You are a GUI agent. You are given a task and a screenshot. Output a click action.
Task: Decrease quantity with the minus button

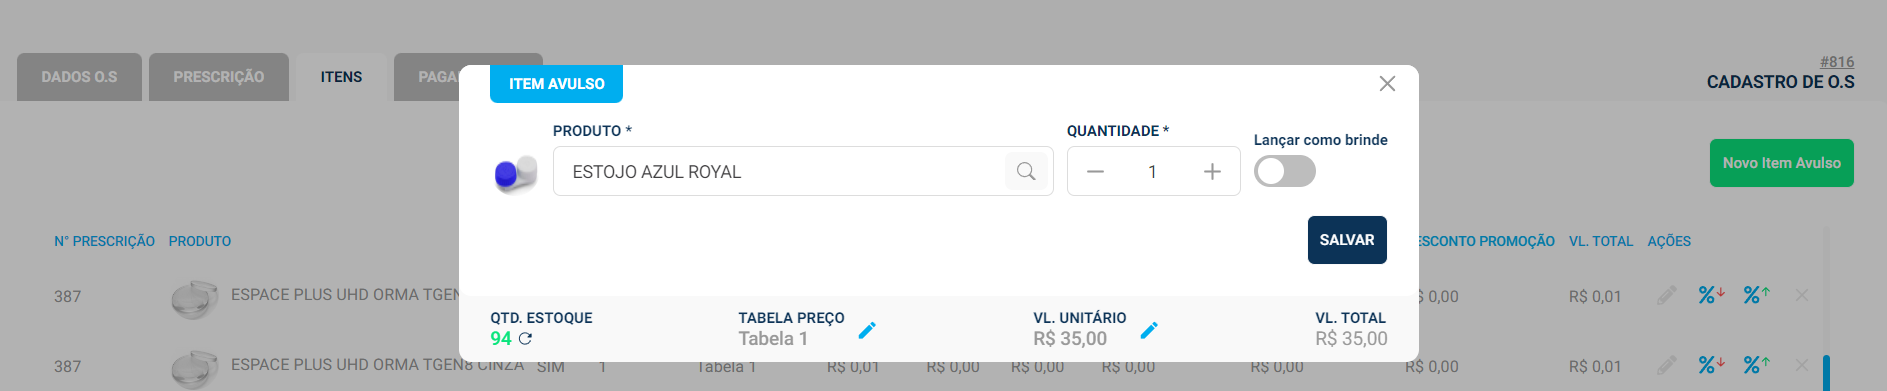pyautogui.click(x=1095, y=172)
